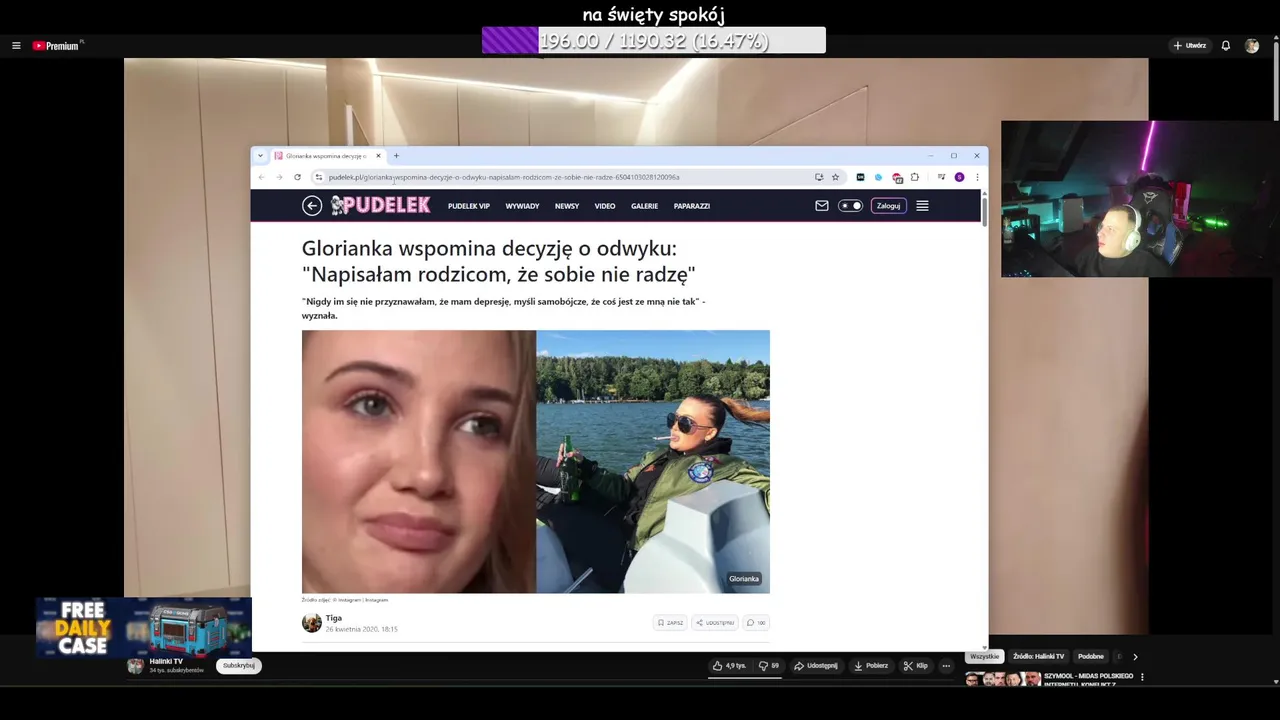Open author Tiga's name link
Screen dimensions: 1280x720
334,618
